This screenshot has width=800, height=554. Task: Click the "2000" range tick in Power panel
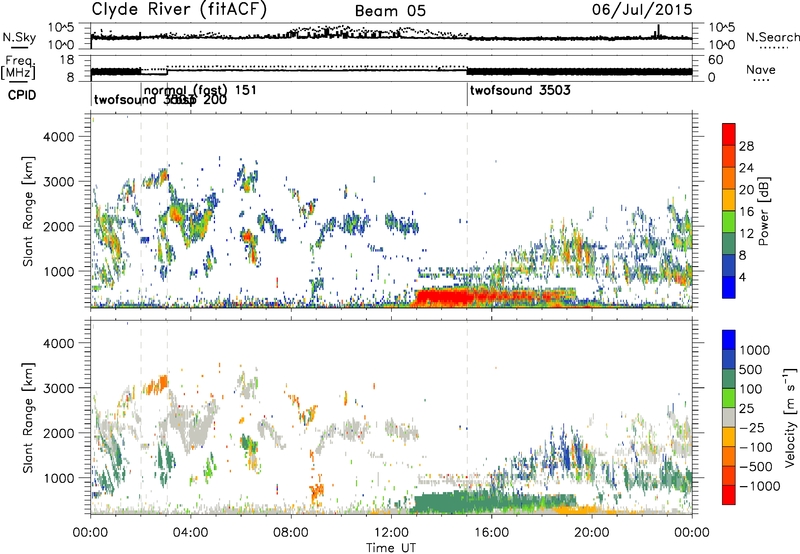pyautogui.click(x=58, y=226)
